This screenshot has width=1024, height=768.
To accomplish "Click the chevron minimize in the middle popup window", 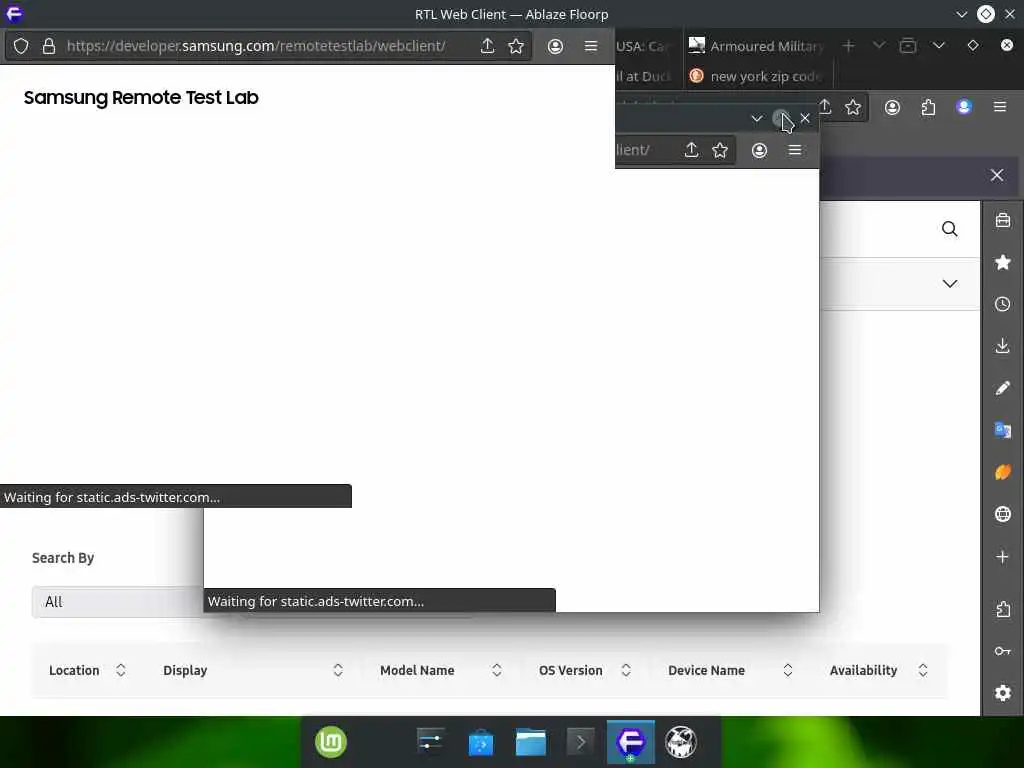I will (756, 118).
